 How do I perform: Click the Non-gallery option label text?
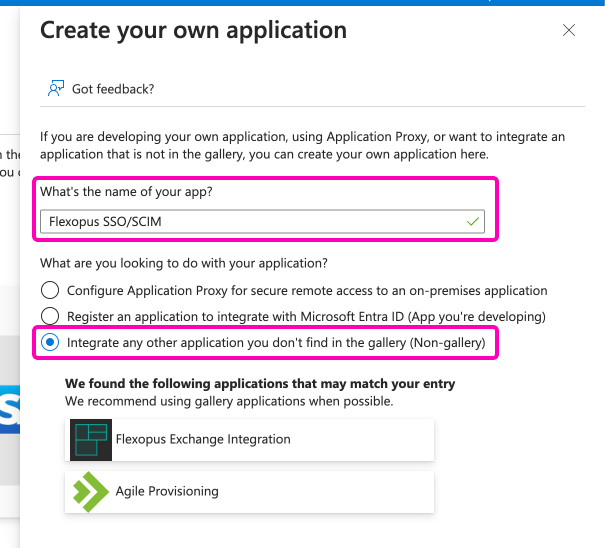pos(276,342)
